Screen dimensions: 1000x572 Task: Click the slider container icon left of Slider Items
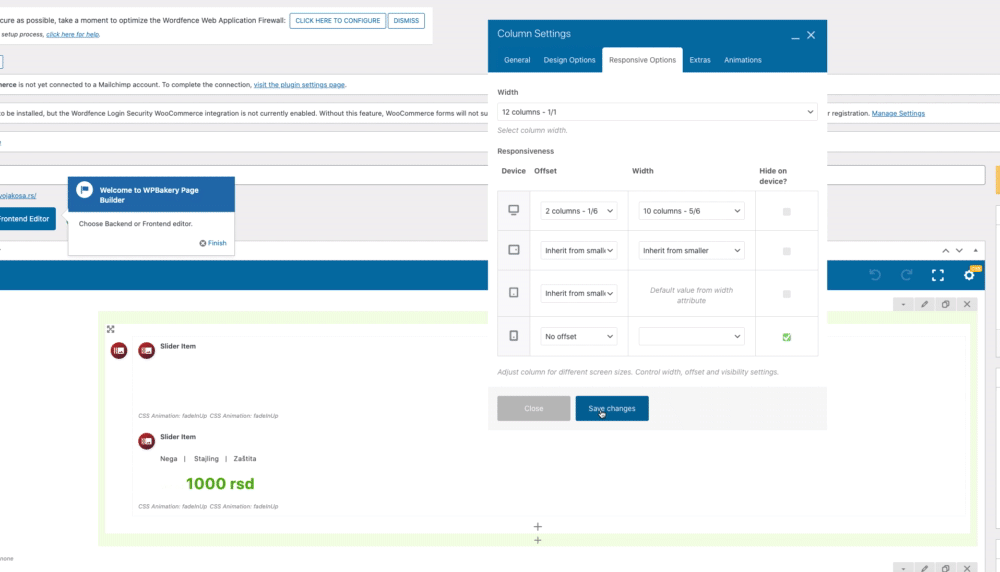pos(119,350)
